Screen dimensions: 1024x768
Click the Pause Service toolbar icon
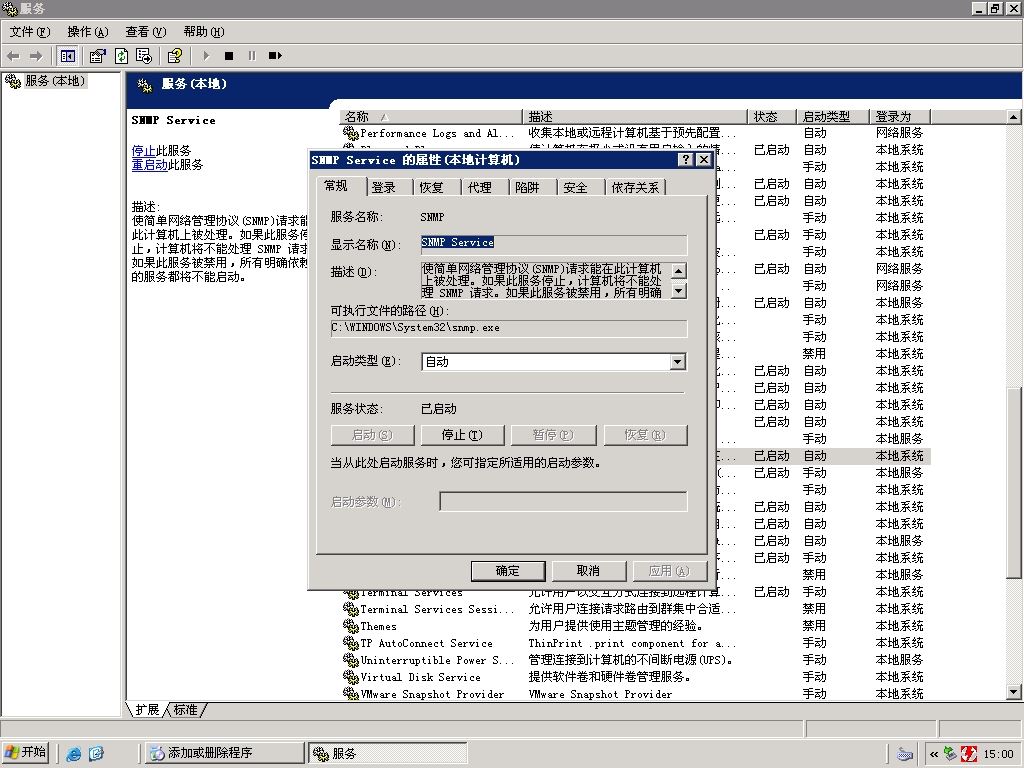[252, 56]
